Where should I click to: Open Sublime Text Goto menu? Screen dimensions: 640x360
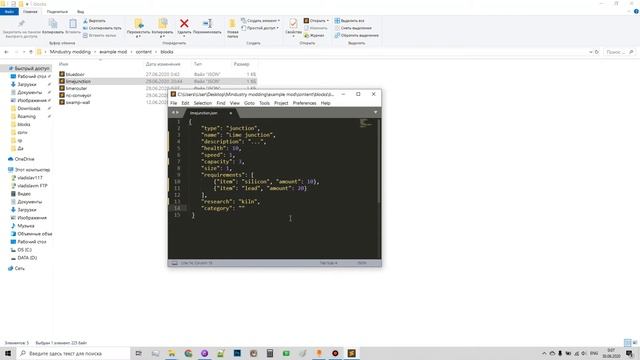point(249,103)
